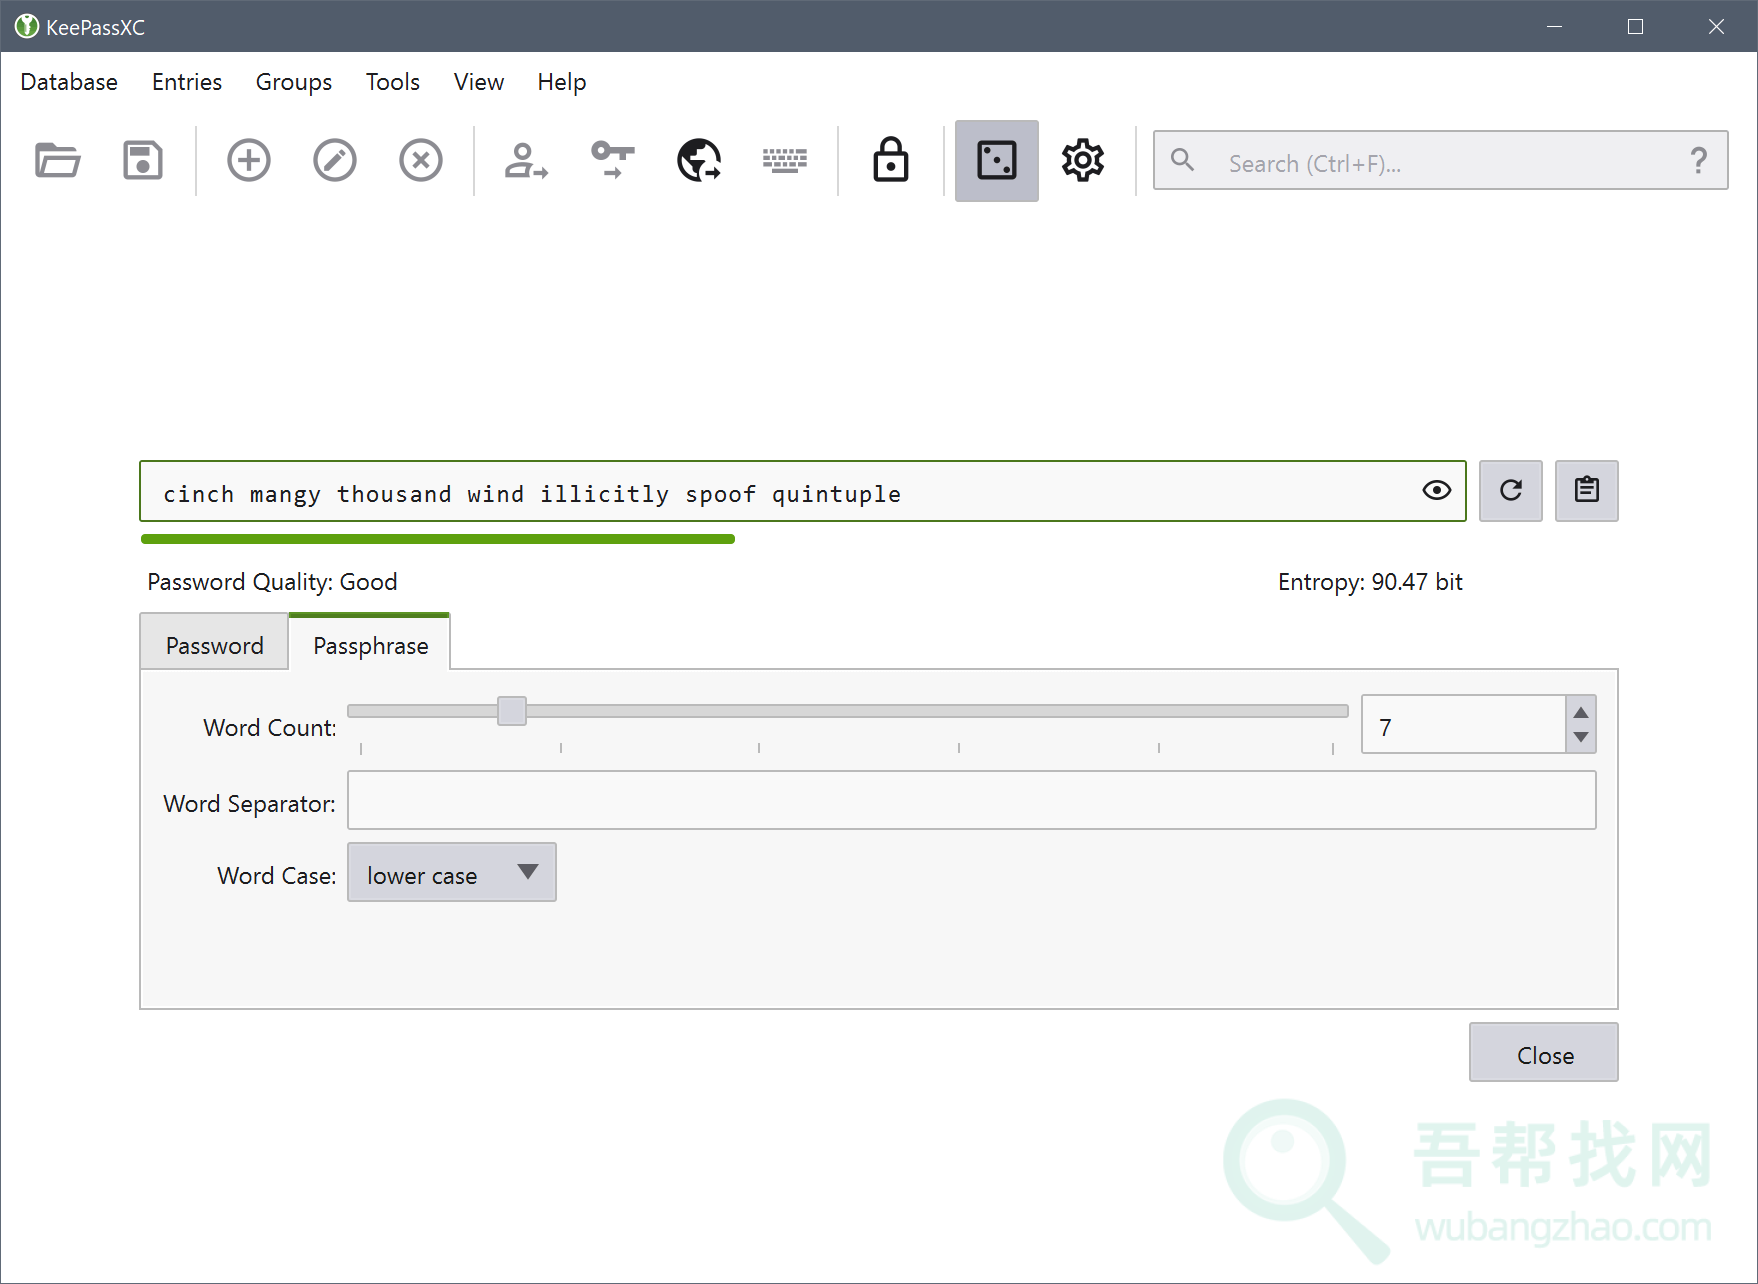The image size is (1758, 1284).
Task: Delete the entry using the X circle icon
Action: point(421,160)
